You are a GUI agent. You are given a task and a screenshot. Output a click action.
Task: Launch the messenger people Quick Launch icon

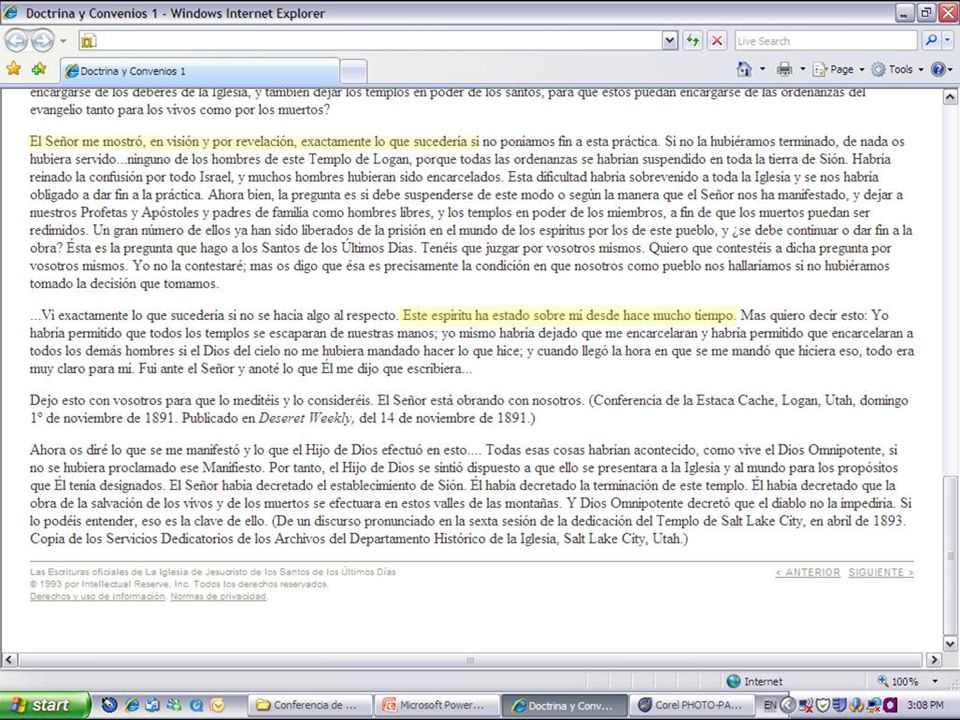(174, 705)
